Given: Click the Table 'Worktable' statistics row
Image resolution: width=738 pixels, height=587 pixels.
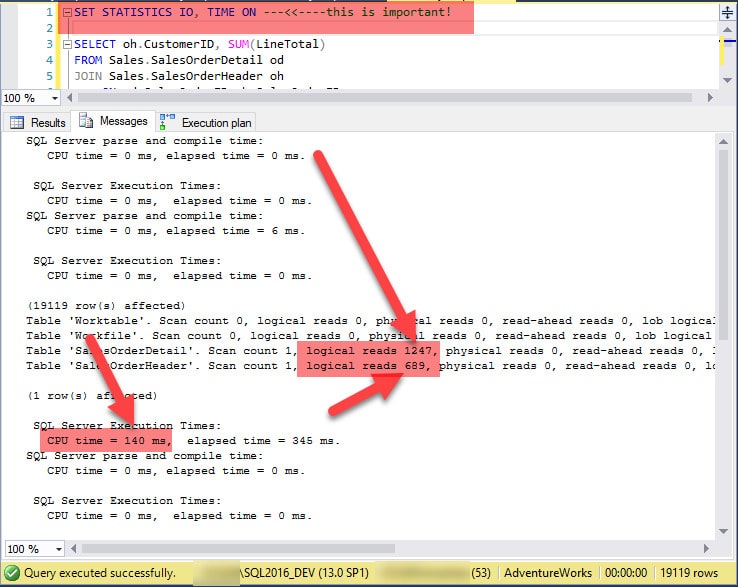Looking at the screenshot, I should pos(370,321).
